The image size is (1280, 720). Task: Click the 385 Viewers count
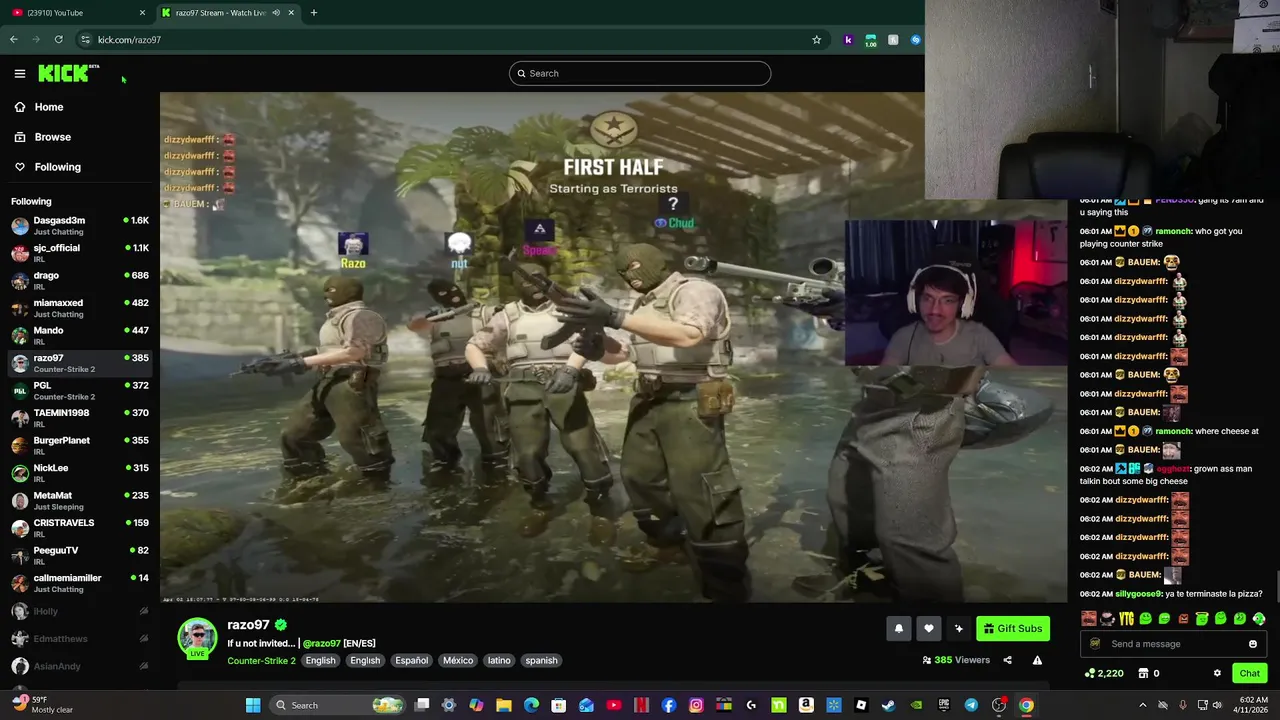tap(956, 660)
